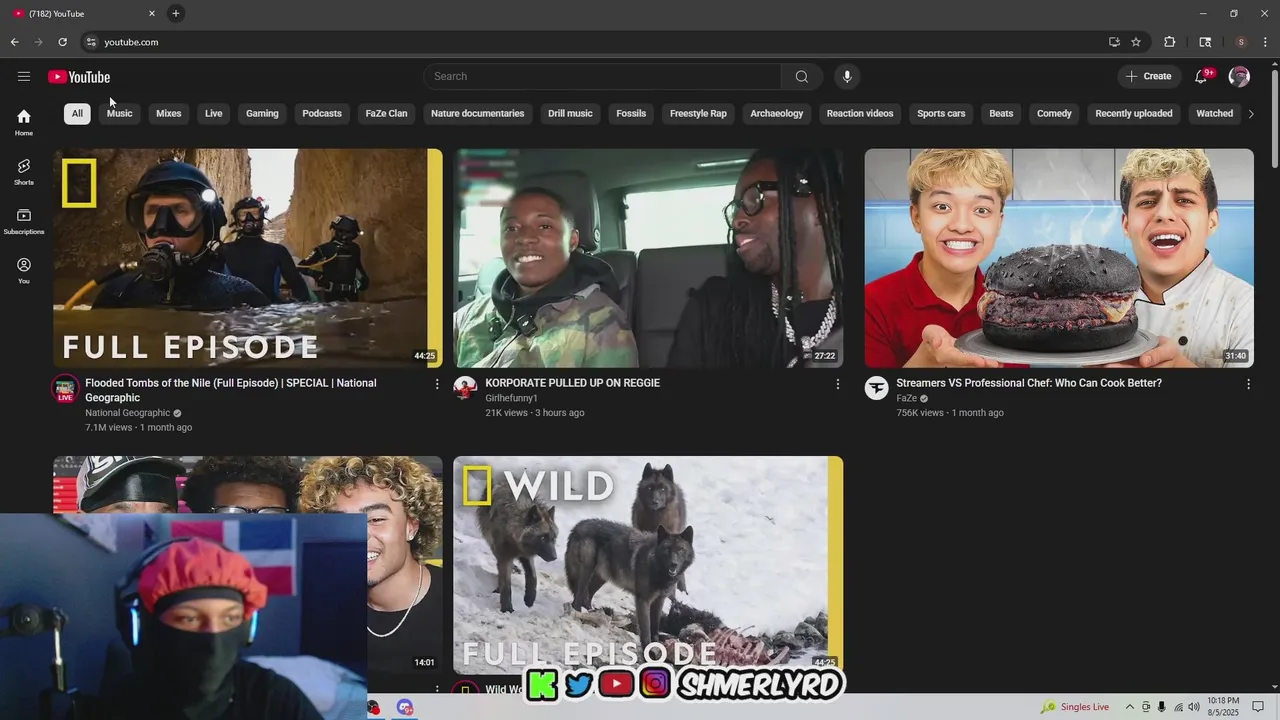The height and width of the screenshot is (720, 1280).
Task: Select the FaZe Clan filter chip
Action: [x=386, y=113]
